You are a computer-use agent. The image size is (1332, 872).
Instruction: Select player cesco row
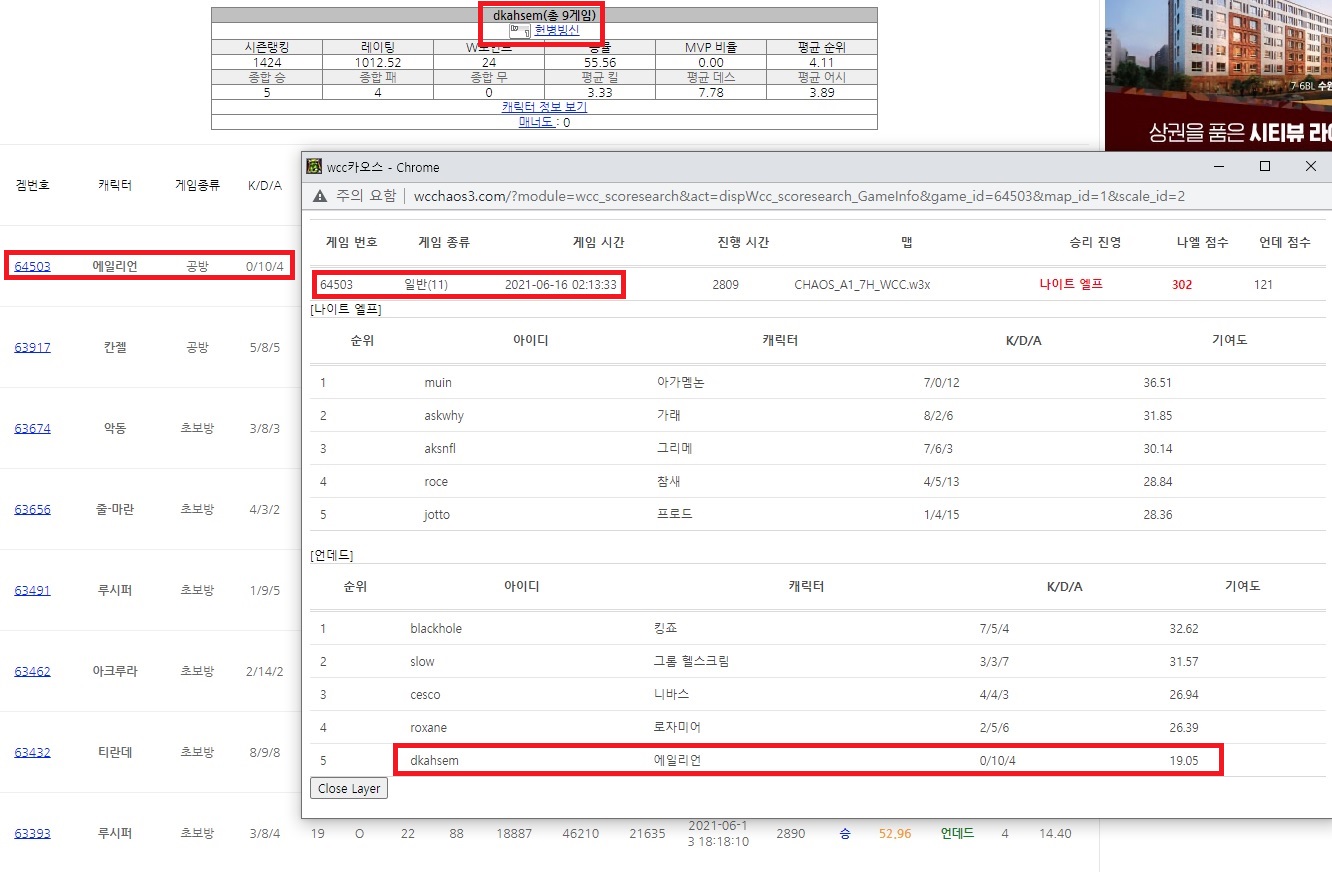coord(817,694)
